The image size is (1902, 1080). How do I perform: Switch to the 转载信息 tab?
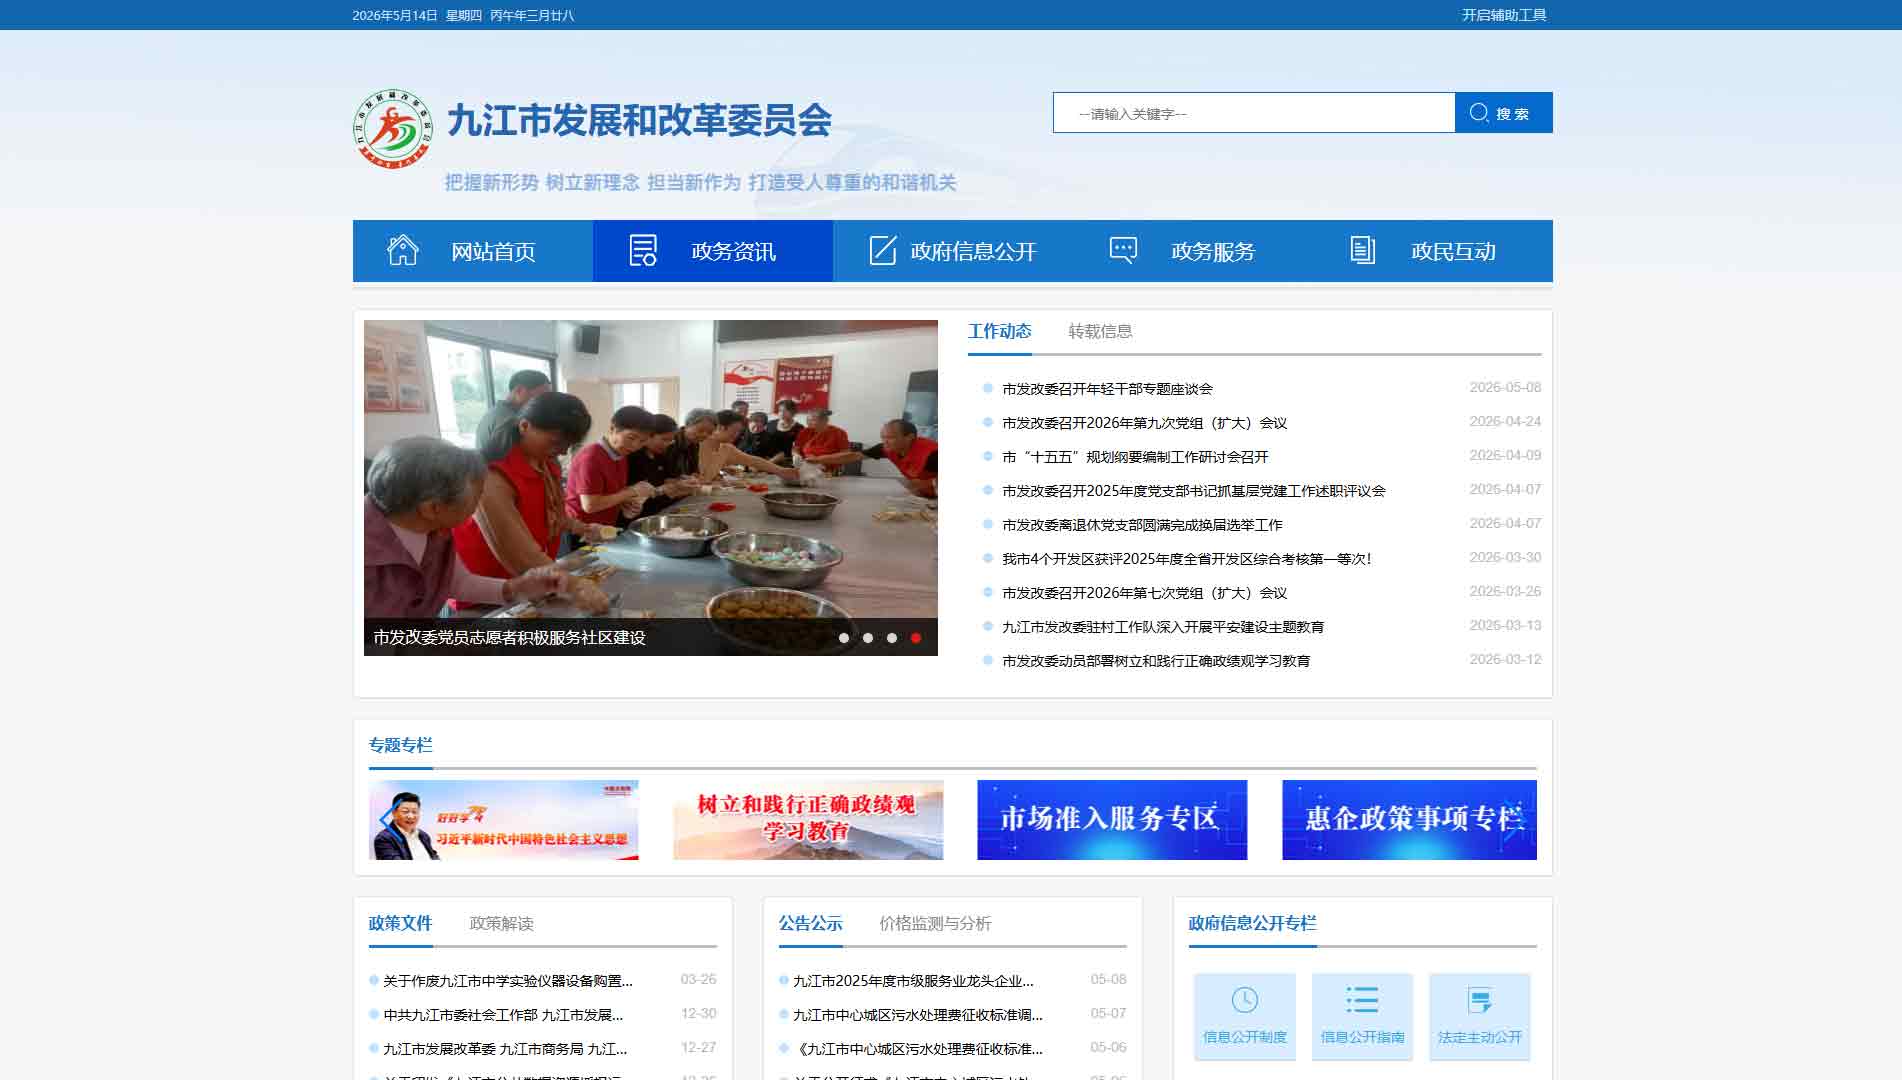click(x=1100, y=331)
